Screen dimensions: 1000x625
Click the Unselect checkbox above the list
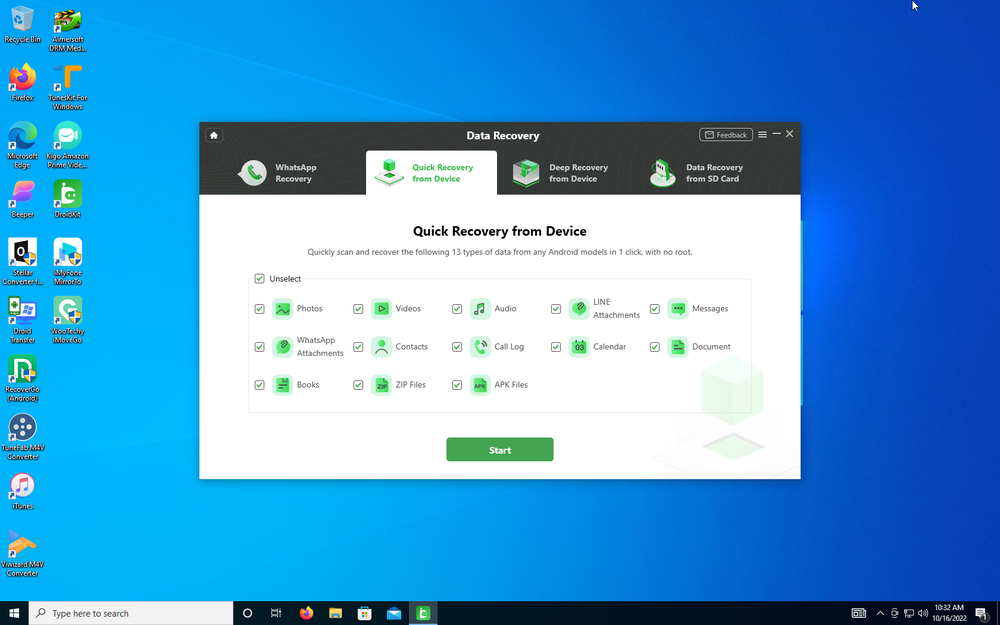[260, 278]
